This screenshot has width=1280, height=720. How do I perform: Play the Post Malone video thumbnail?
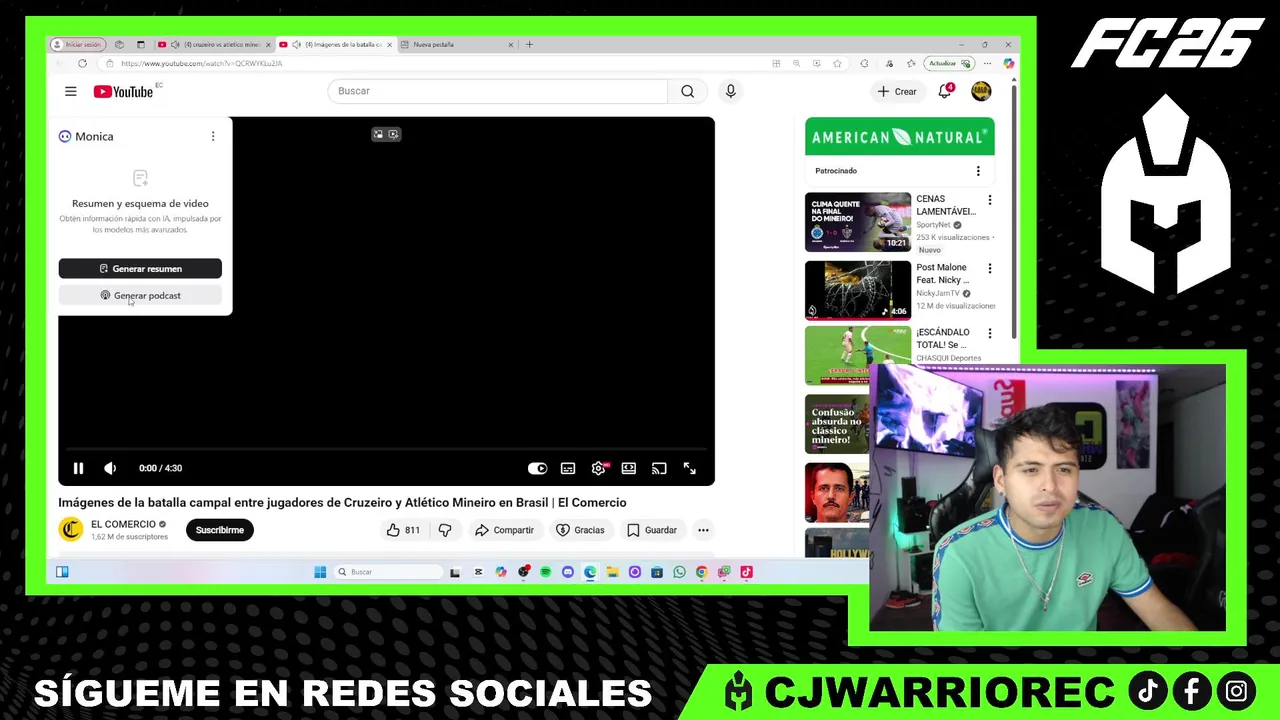pos(858,290)
